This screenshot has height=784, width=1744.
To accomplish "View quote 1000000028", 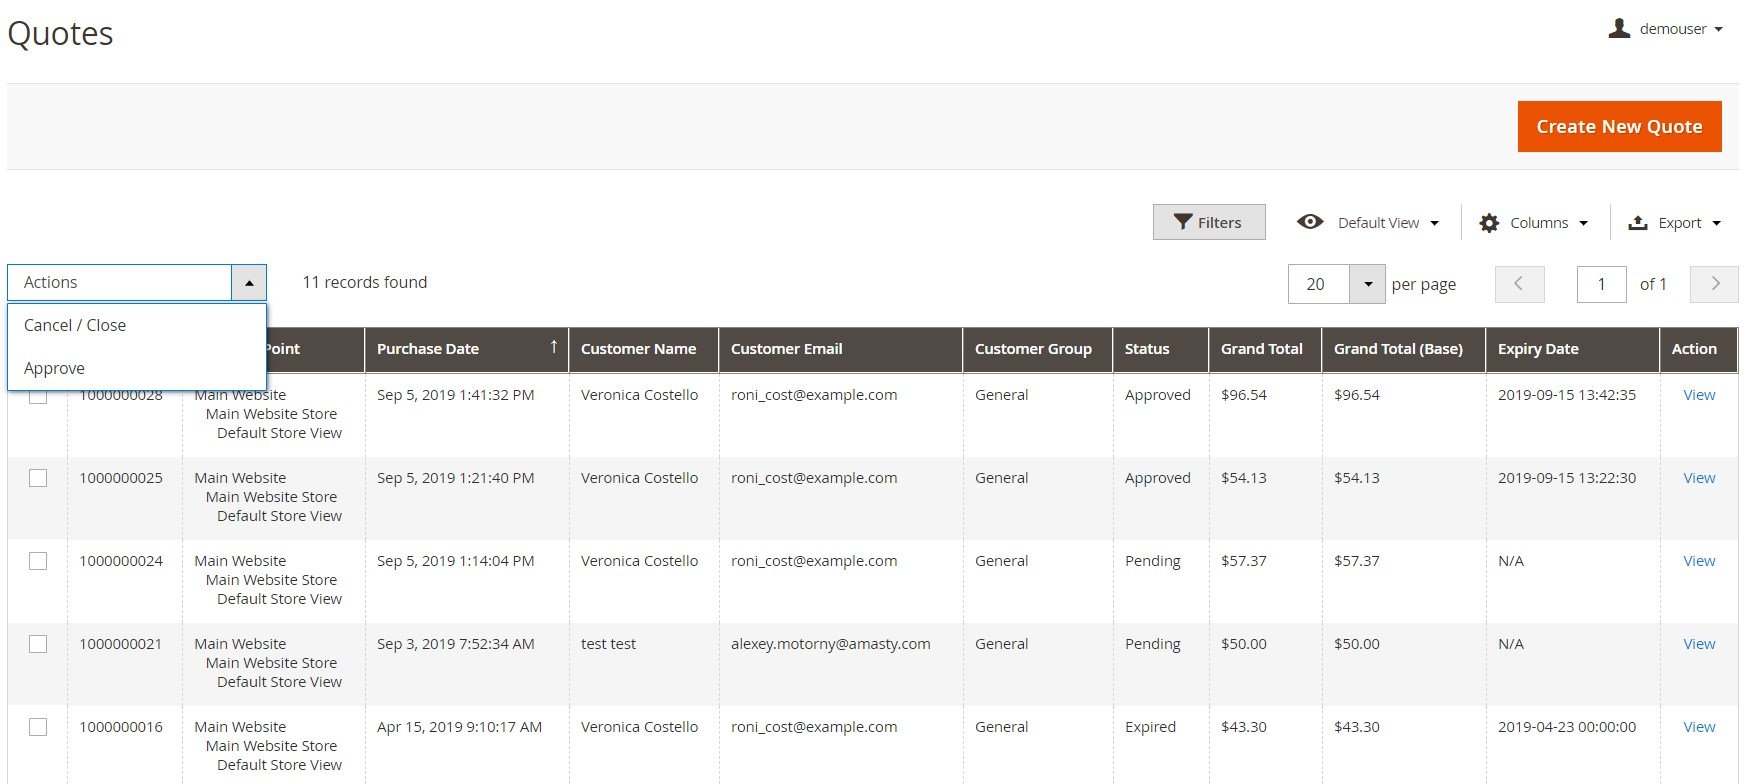I will 1699,395.
